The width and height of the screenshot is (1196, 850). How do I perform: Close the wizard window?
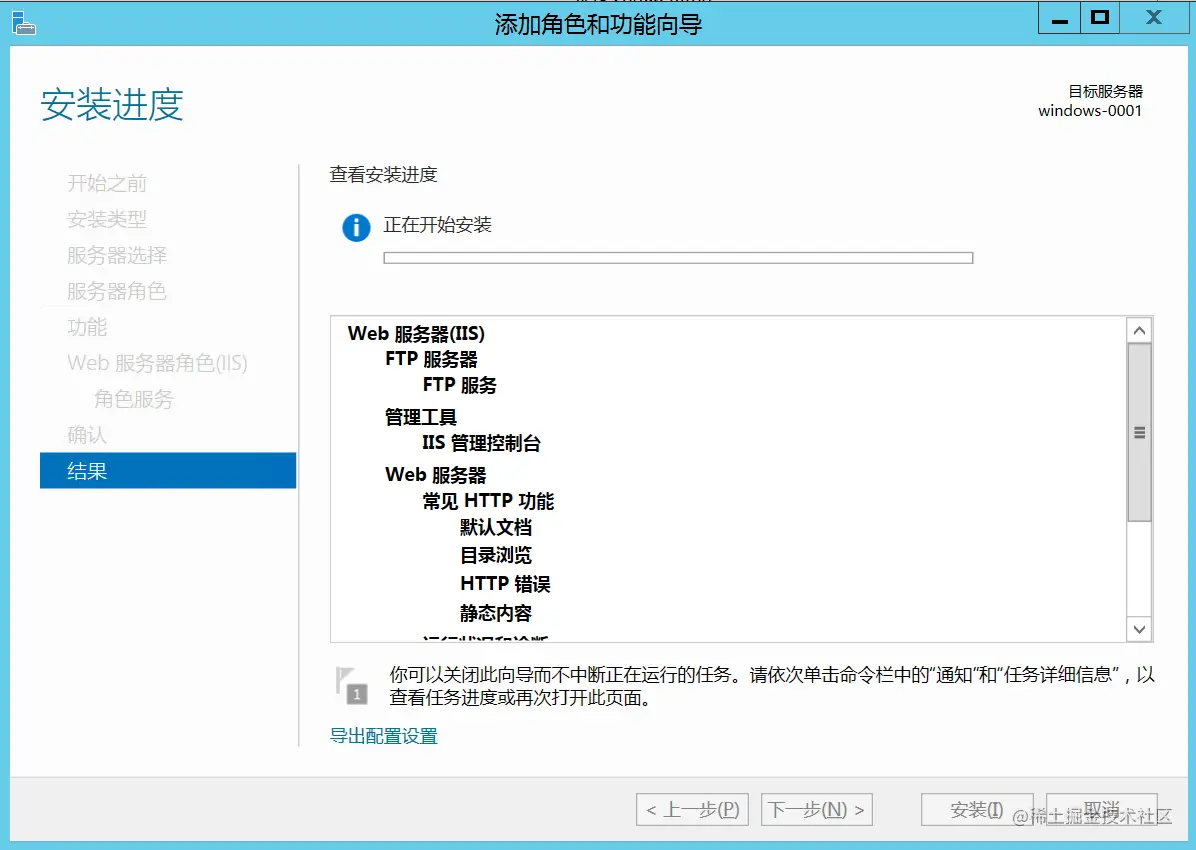coord(1154,18)
